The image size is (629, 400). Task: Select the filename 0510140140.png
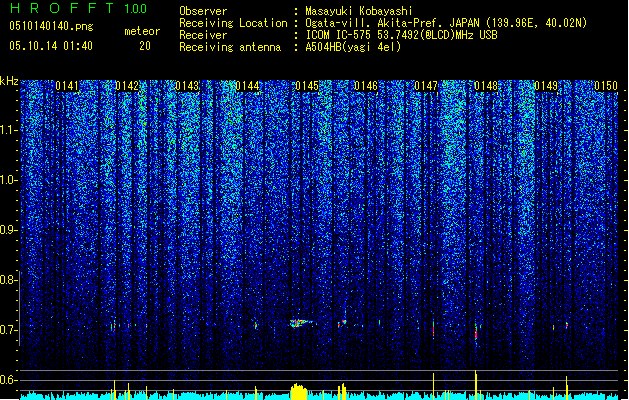pyautogui.click(x=51, y=26)
